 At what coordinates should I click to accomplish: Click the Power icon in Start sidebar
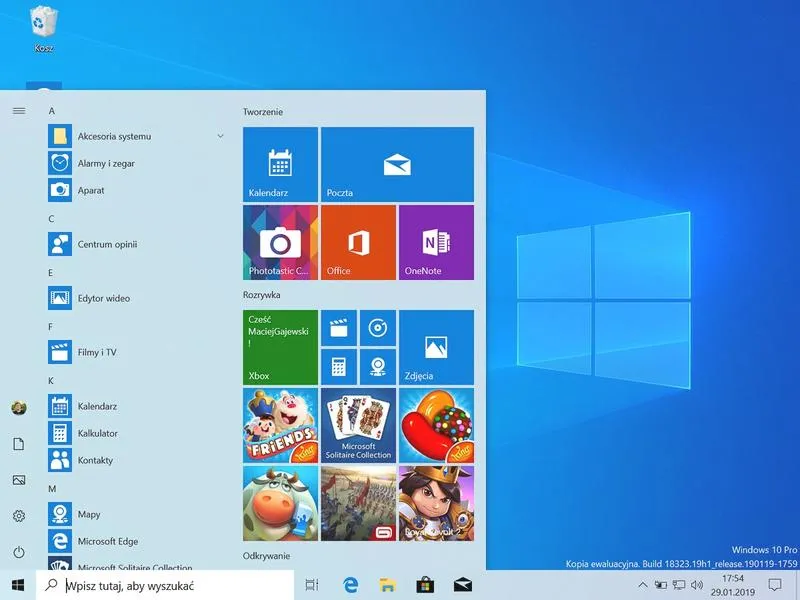[19, 552]
